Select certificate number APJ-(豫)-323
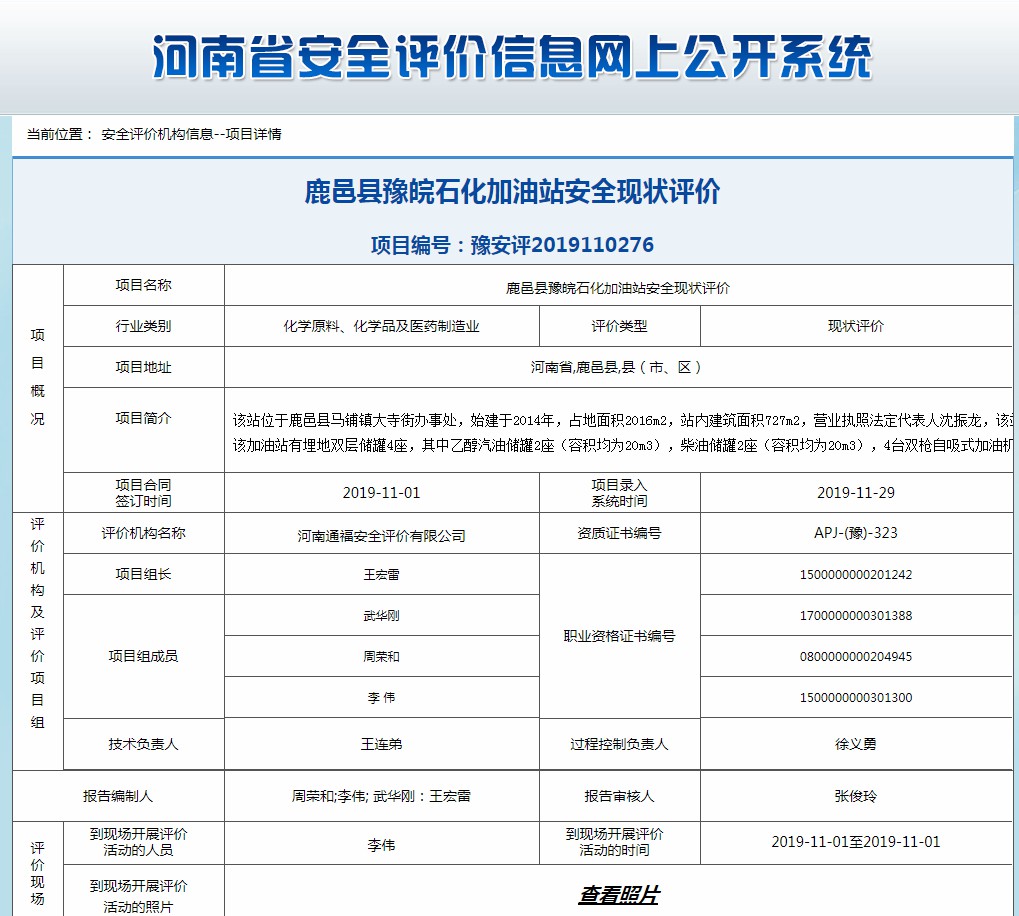1019x916 pixels. [x=856, y=533]
